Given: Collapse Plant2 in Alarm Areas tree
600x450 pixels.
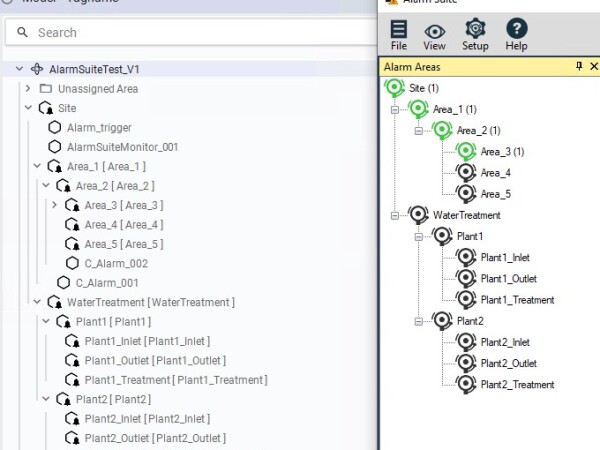Looking at the screenshot, I should [x=419, y=321].
